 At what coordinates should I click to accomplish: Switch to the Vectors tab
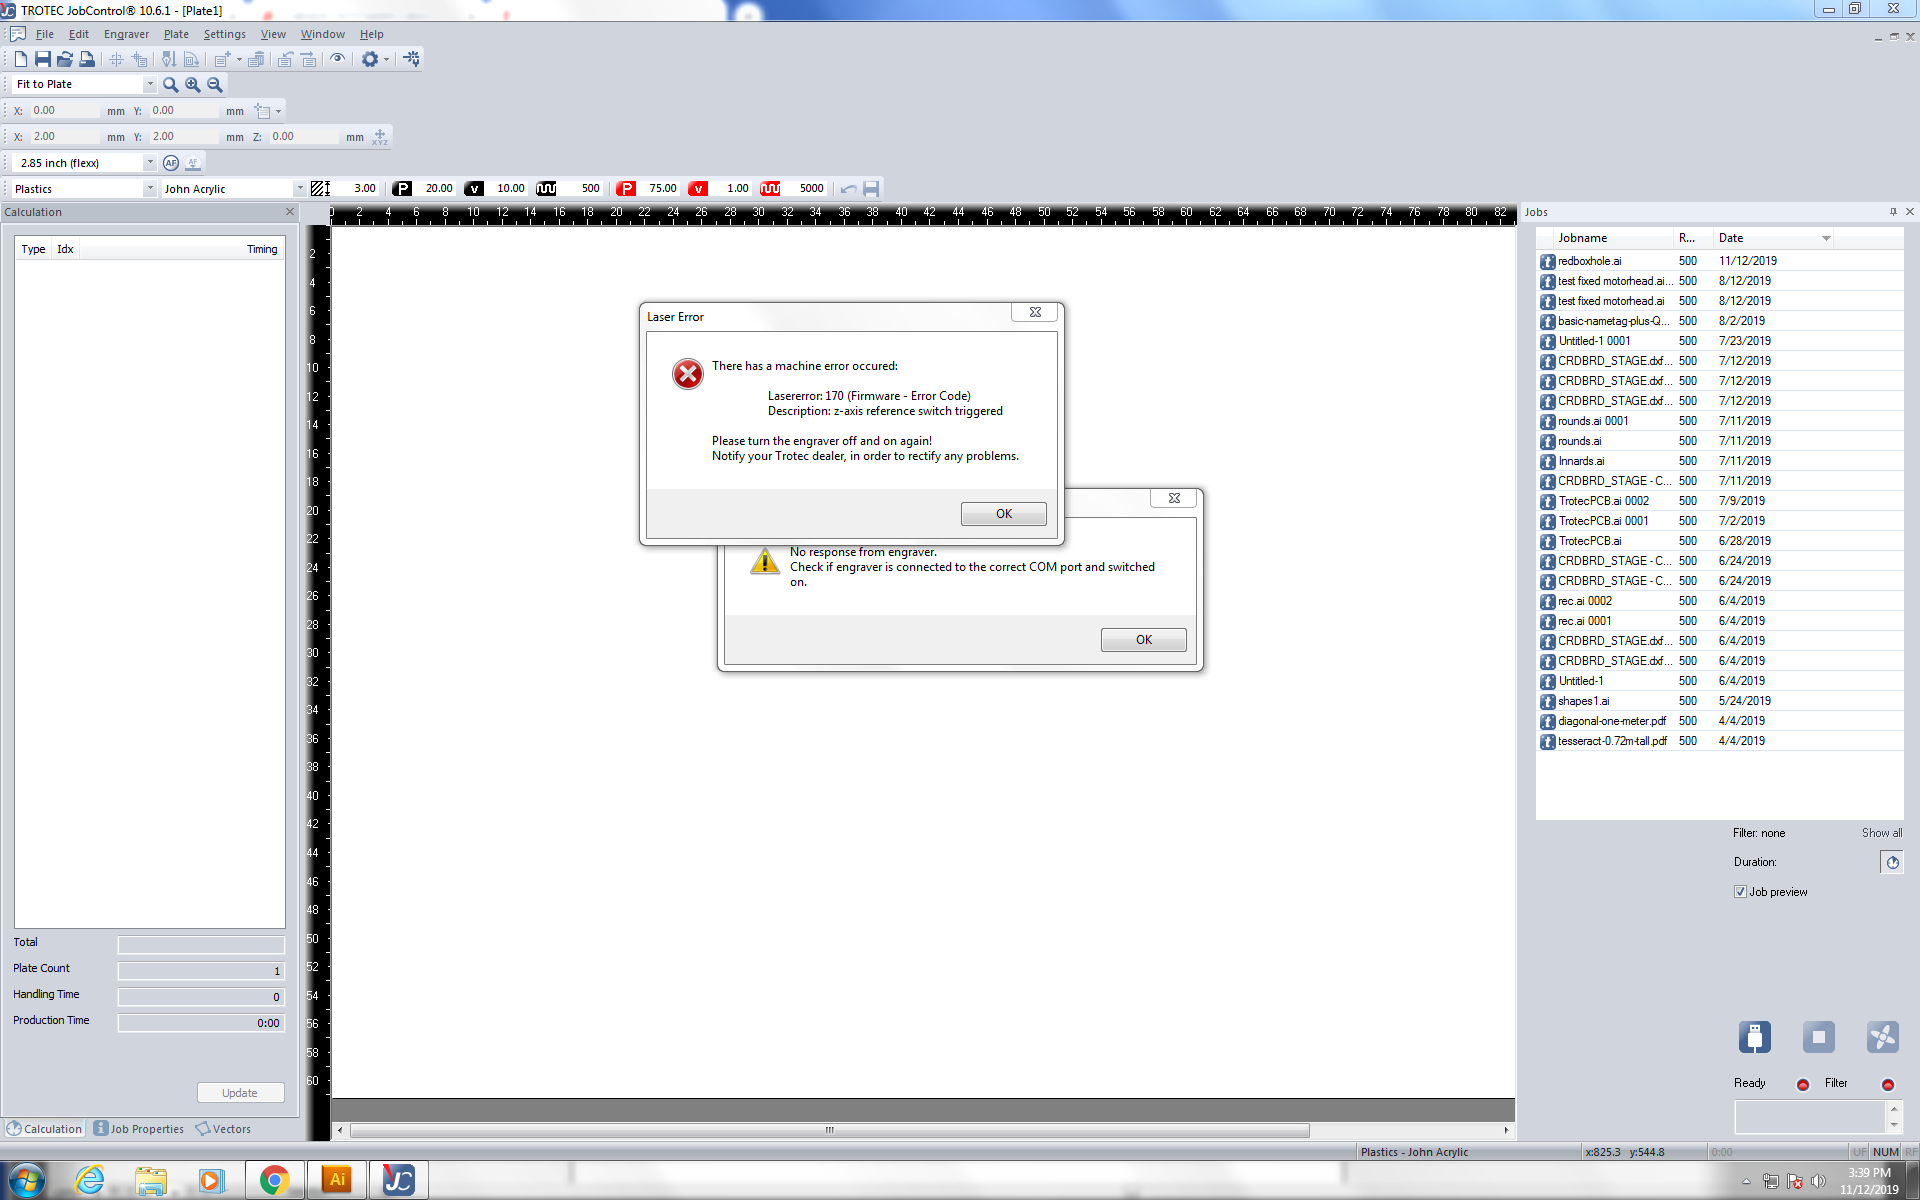click(223, 1129)
